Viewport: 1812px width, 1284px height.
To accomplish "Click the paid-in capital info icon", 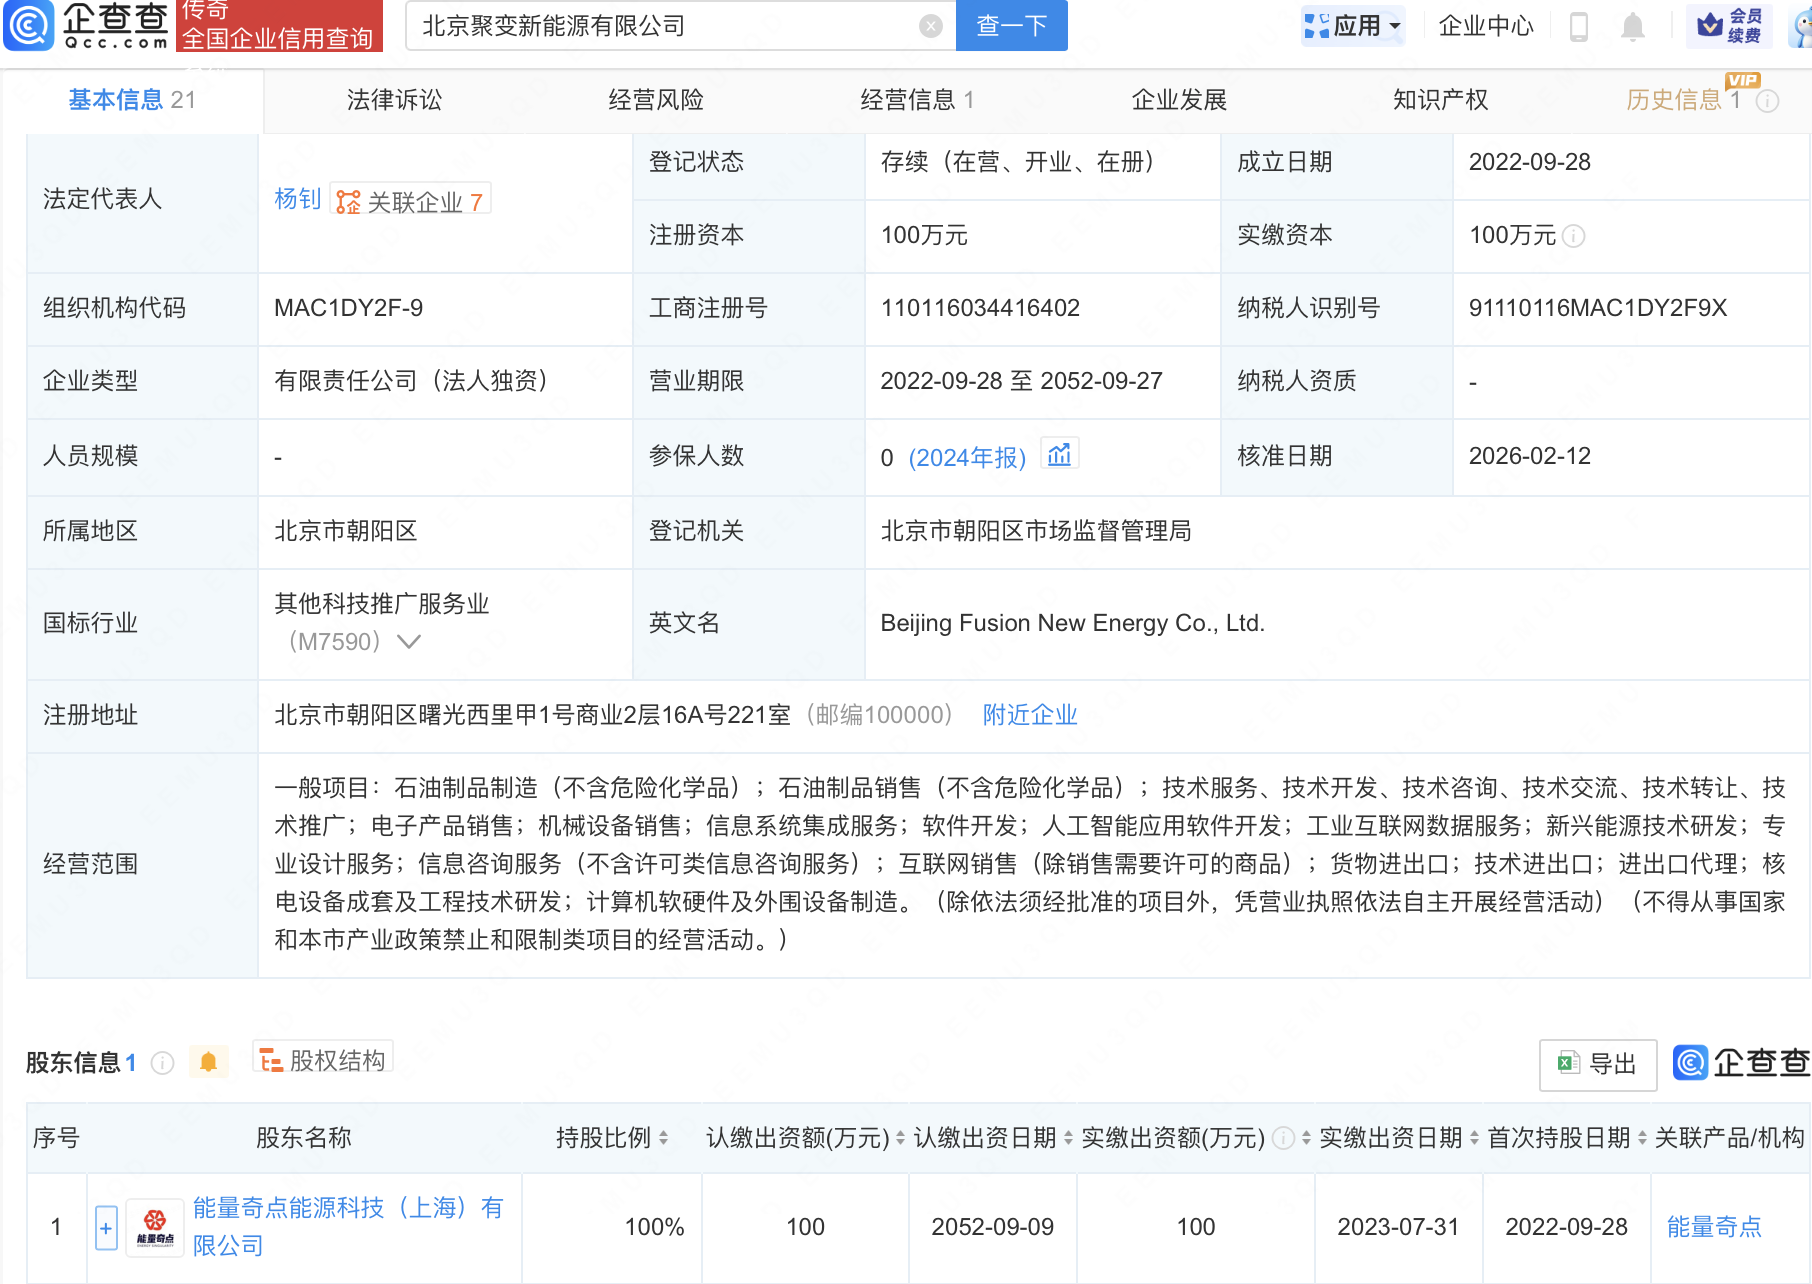I will click(1574, 236).
